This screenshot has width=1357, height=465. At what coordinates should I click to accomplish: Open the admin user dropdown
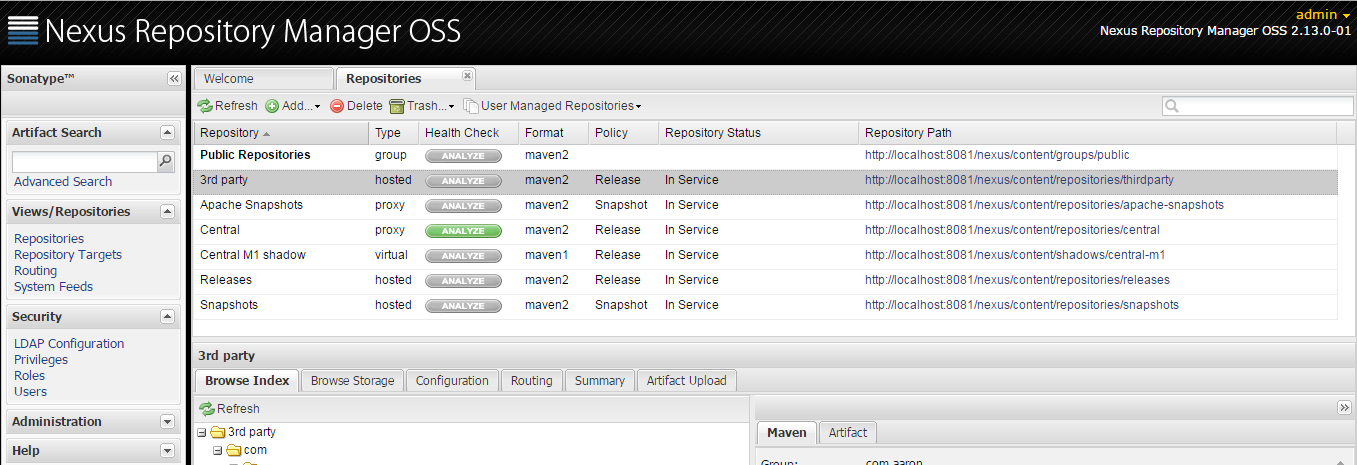1323,14
